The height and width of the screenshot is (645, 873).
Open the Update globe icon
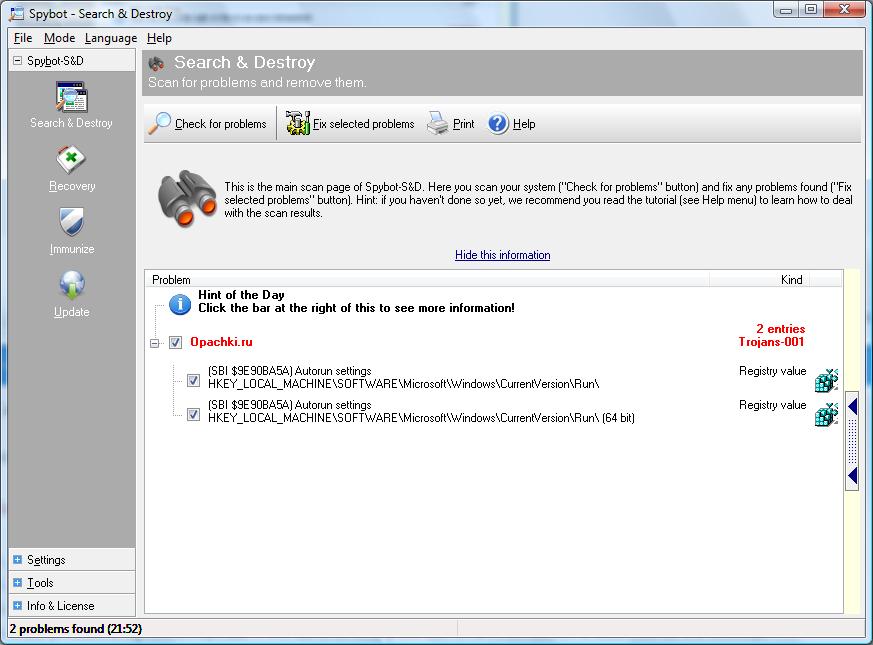[72, 285]
